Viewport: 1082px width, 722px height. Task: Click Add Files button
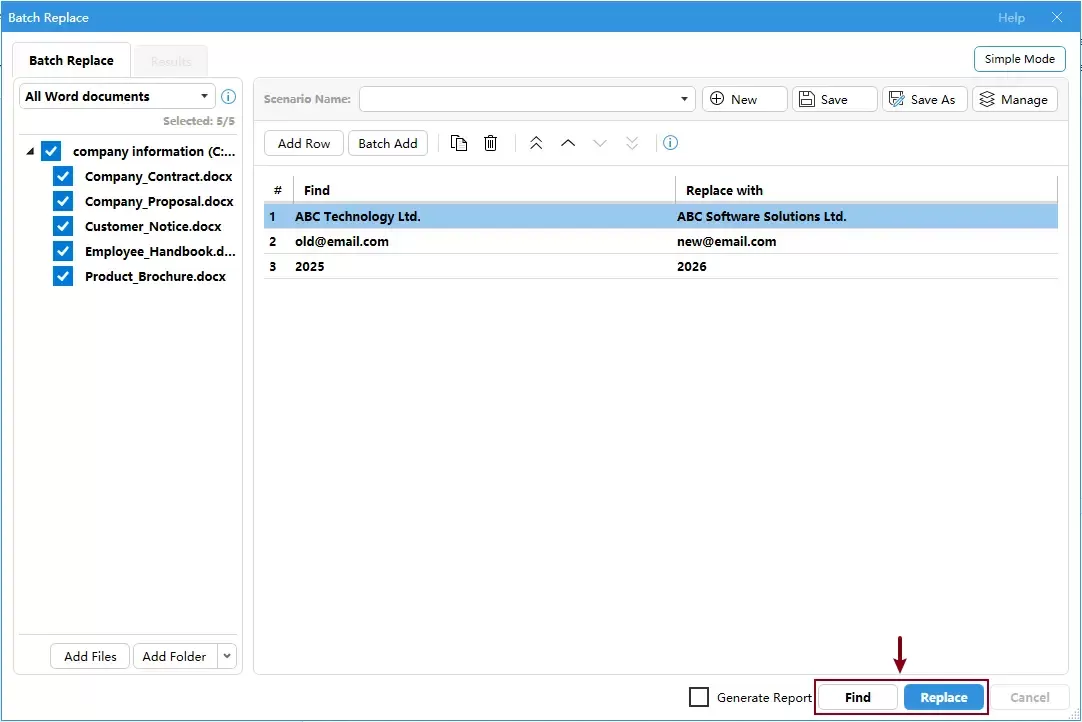click(90, 656)
